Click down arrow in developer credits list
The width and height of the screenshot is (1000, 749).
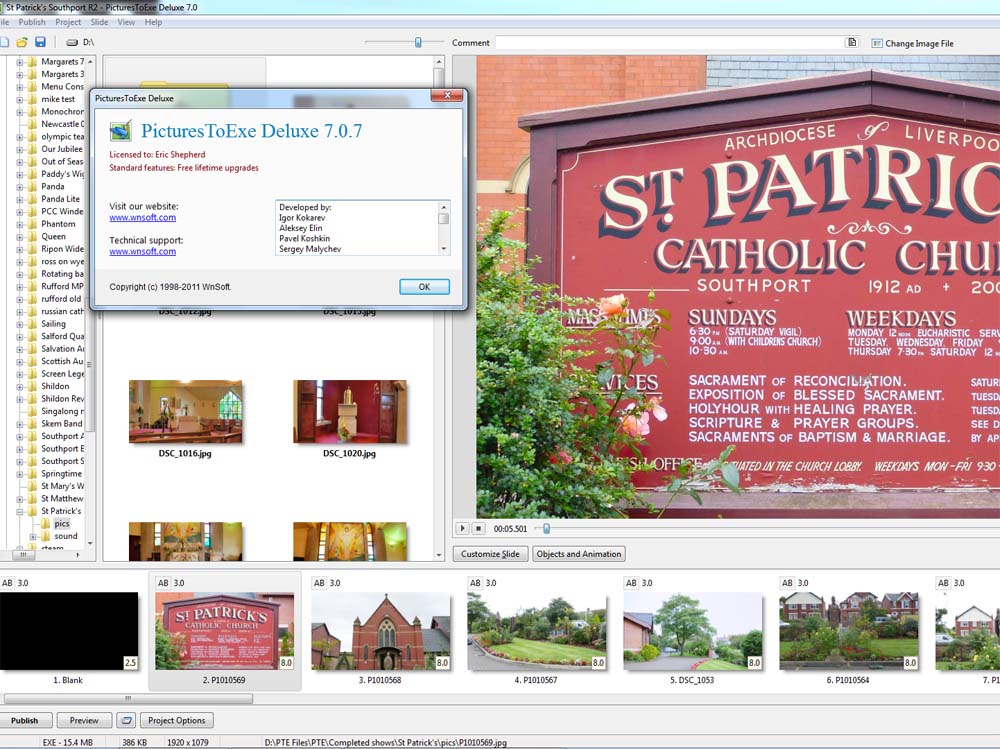pos(444,249)
